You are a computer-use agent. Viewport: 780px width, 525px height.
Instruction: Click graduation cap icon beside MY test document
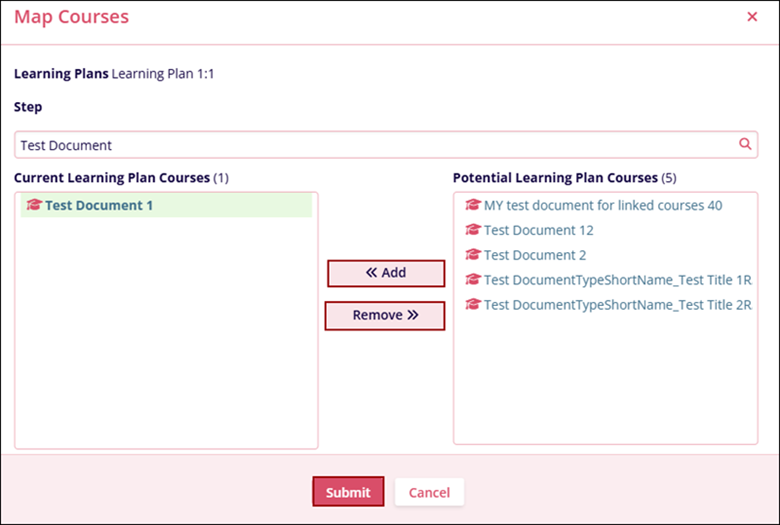[473, 205]
